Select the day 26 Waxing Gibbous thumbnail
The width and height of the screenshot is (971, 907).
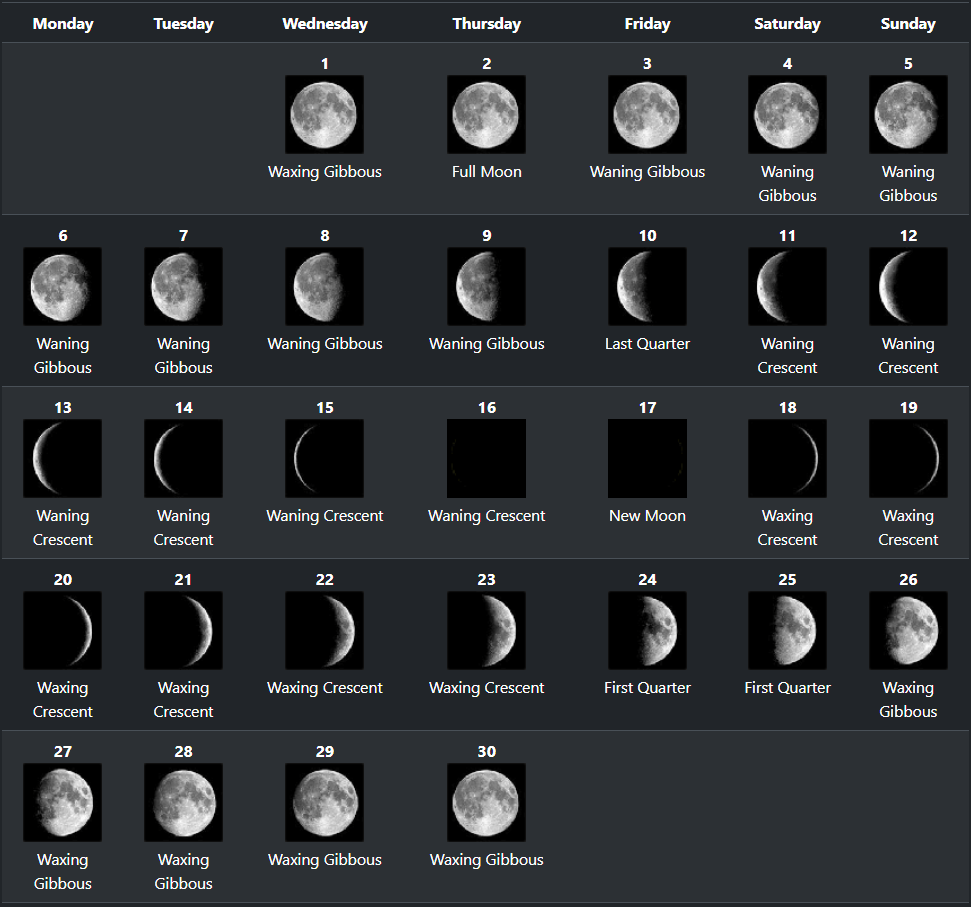click(908, 631)
